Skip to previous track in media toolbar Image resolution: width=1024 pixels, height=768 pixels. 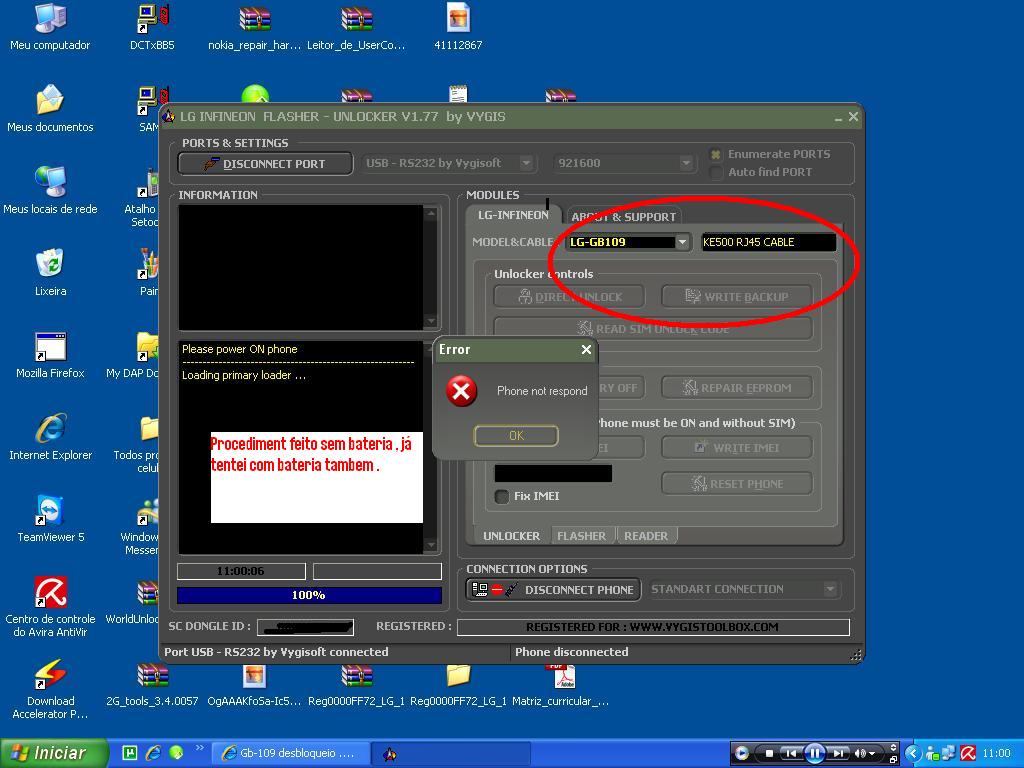[790, 753]
